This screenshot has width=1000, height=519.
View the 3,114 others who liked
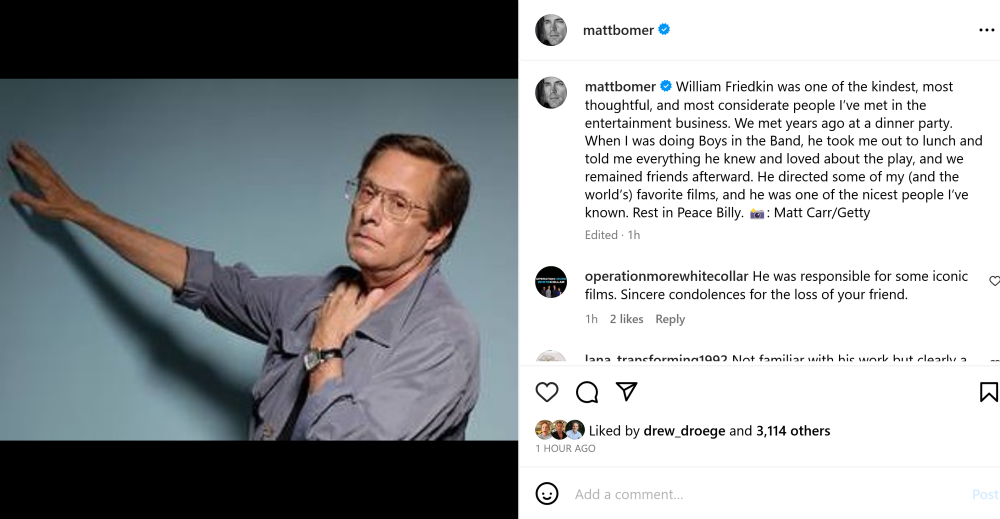tap(793, 431)
